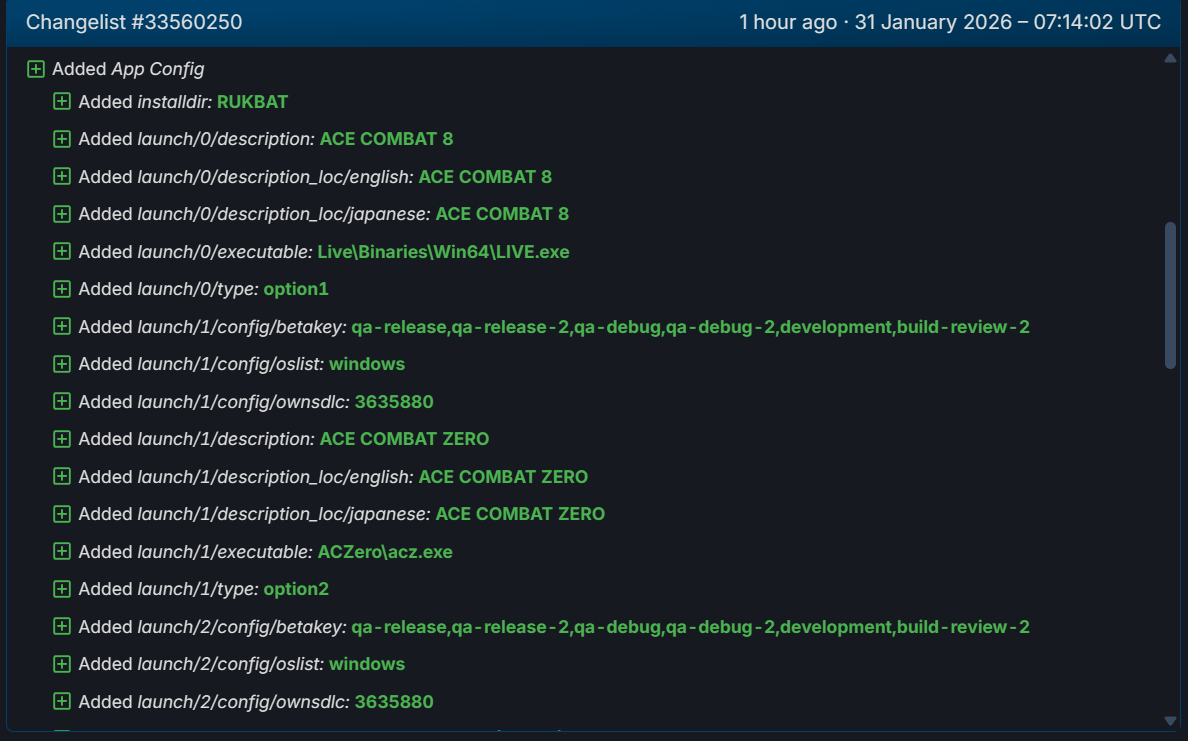Click plus icon beside launch/2/config/oslist row
This screenshot has height=741, width=1188.
[x=62, y=664]
